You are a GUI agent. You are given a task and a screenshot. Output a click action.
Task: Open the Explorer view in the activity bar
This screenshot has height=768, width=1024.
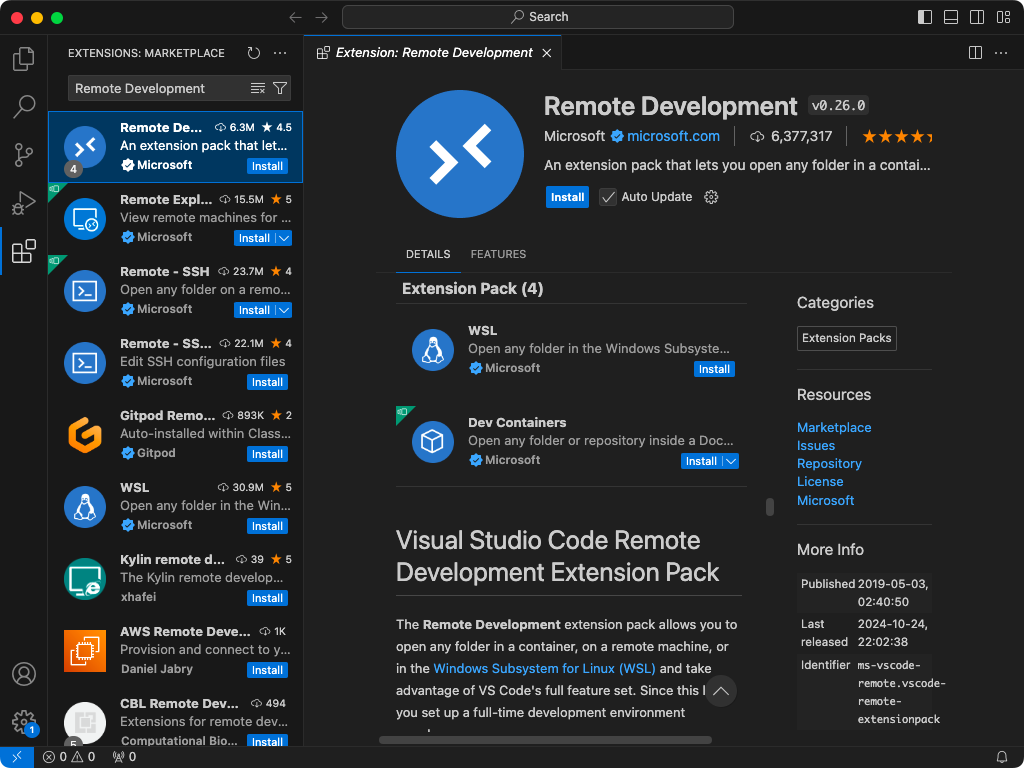click(24, 59)
